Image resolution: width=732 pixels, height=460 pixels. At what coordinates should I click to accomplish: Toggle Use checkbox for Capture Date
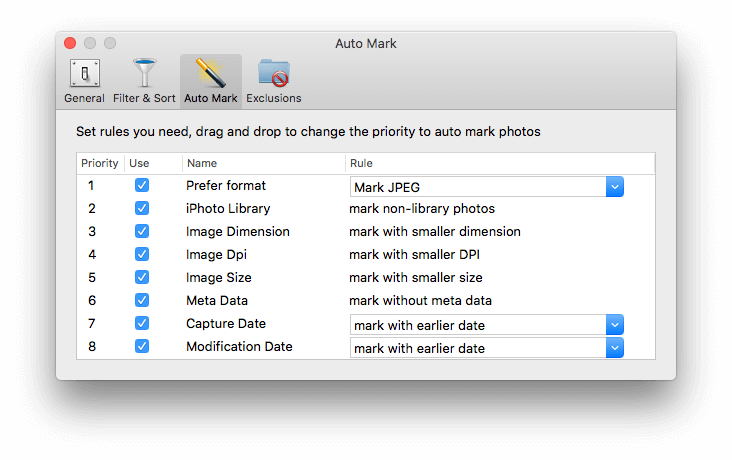pos(142,323)
